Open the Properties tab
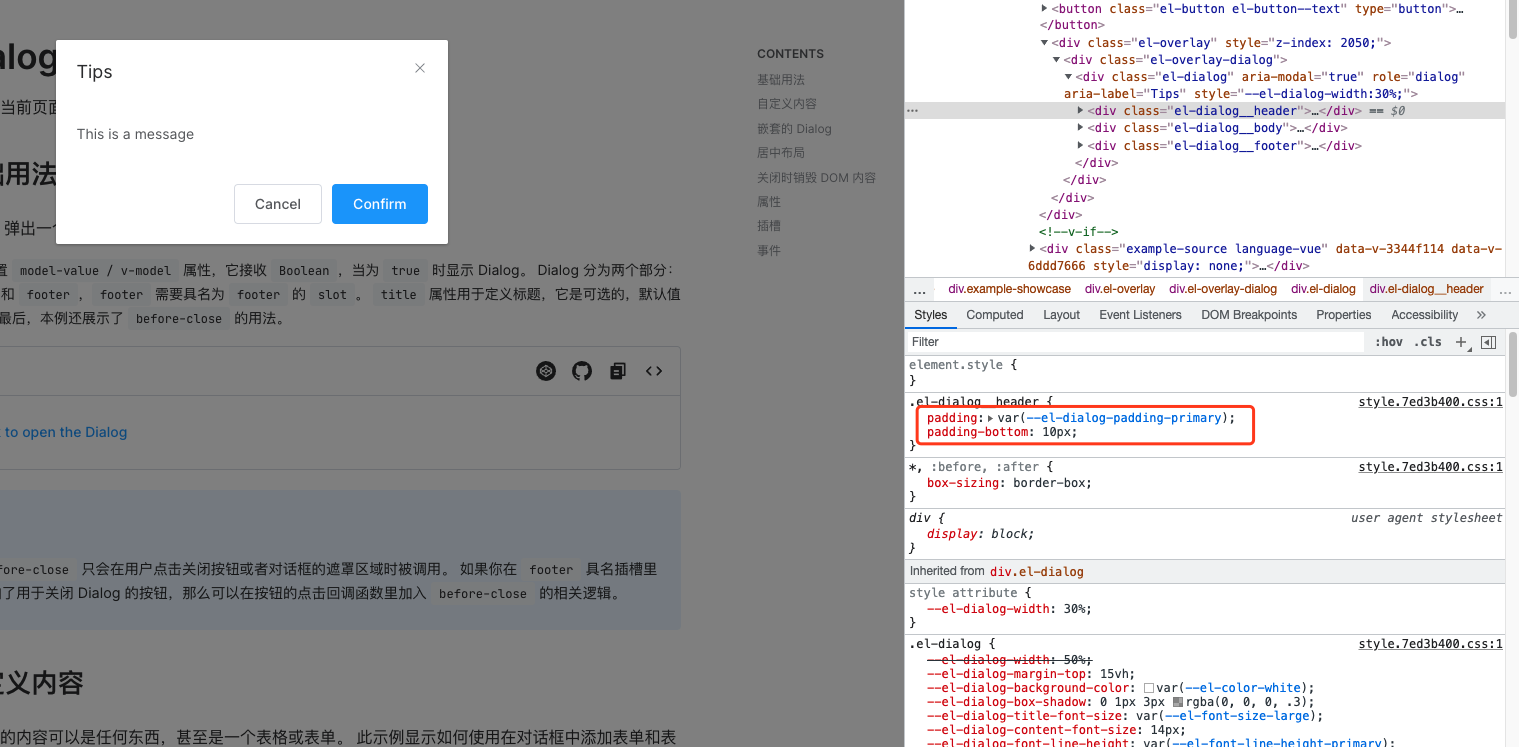 (x=1343, y=315)
